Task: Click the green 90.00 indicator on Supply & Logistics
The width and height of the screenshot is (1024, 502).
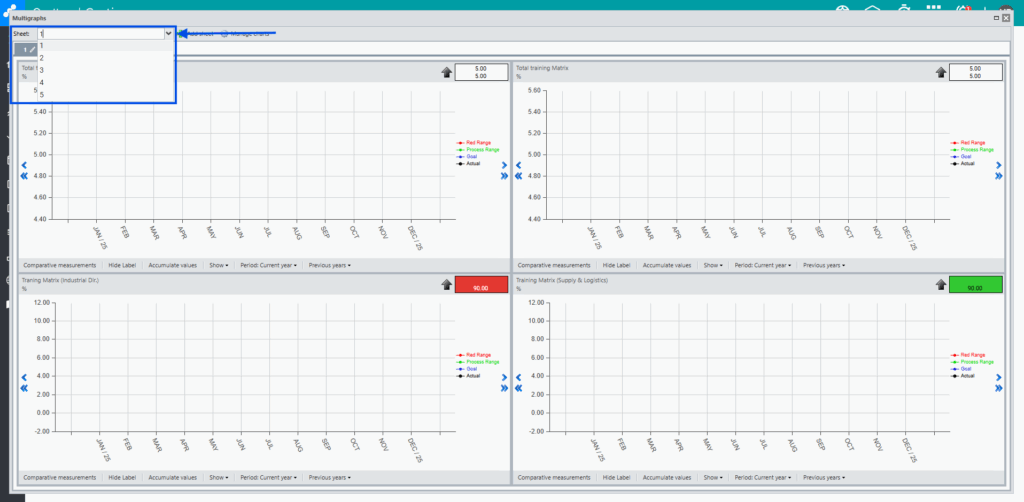Action: point(976,285)
